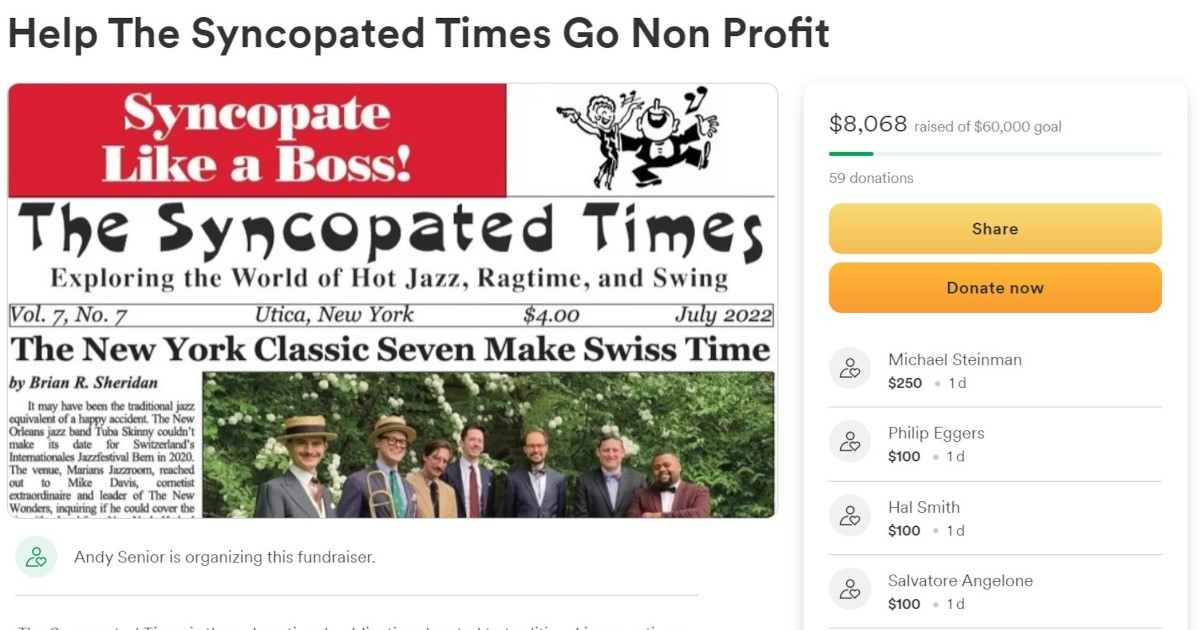Image resolution: width=1200 pixels, height=630 pixels.
Task: Click the organizer avatar icon beside Andy Senior
Action: (36, 557)
